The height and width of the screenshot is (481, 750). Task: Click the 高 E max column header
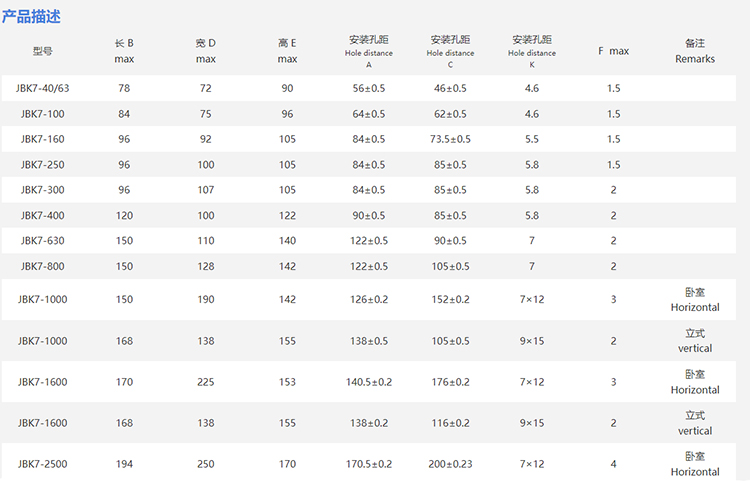[x=287, y=51]
